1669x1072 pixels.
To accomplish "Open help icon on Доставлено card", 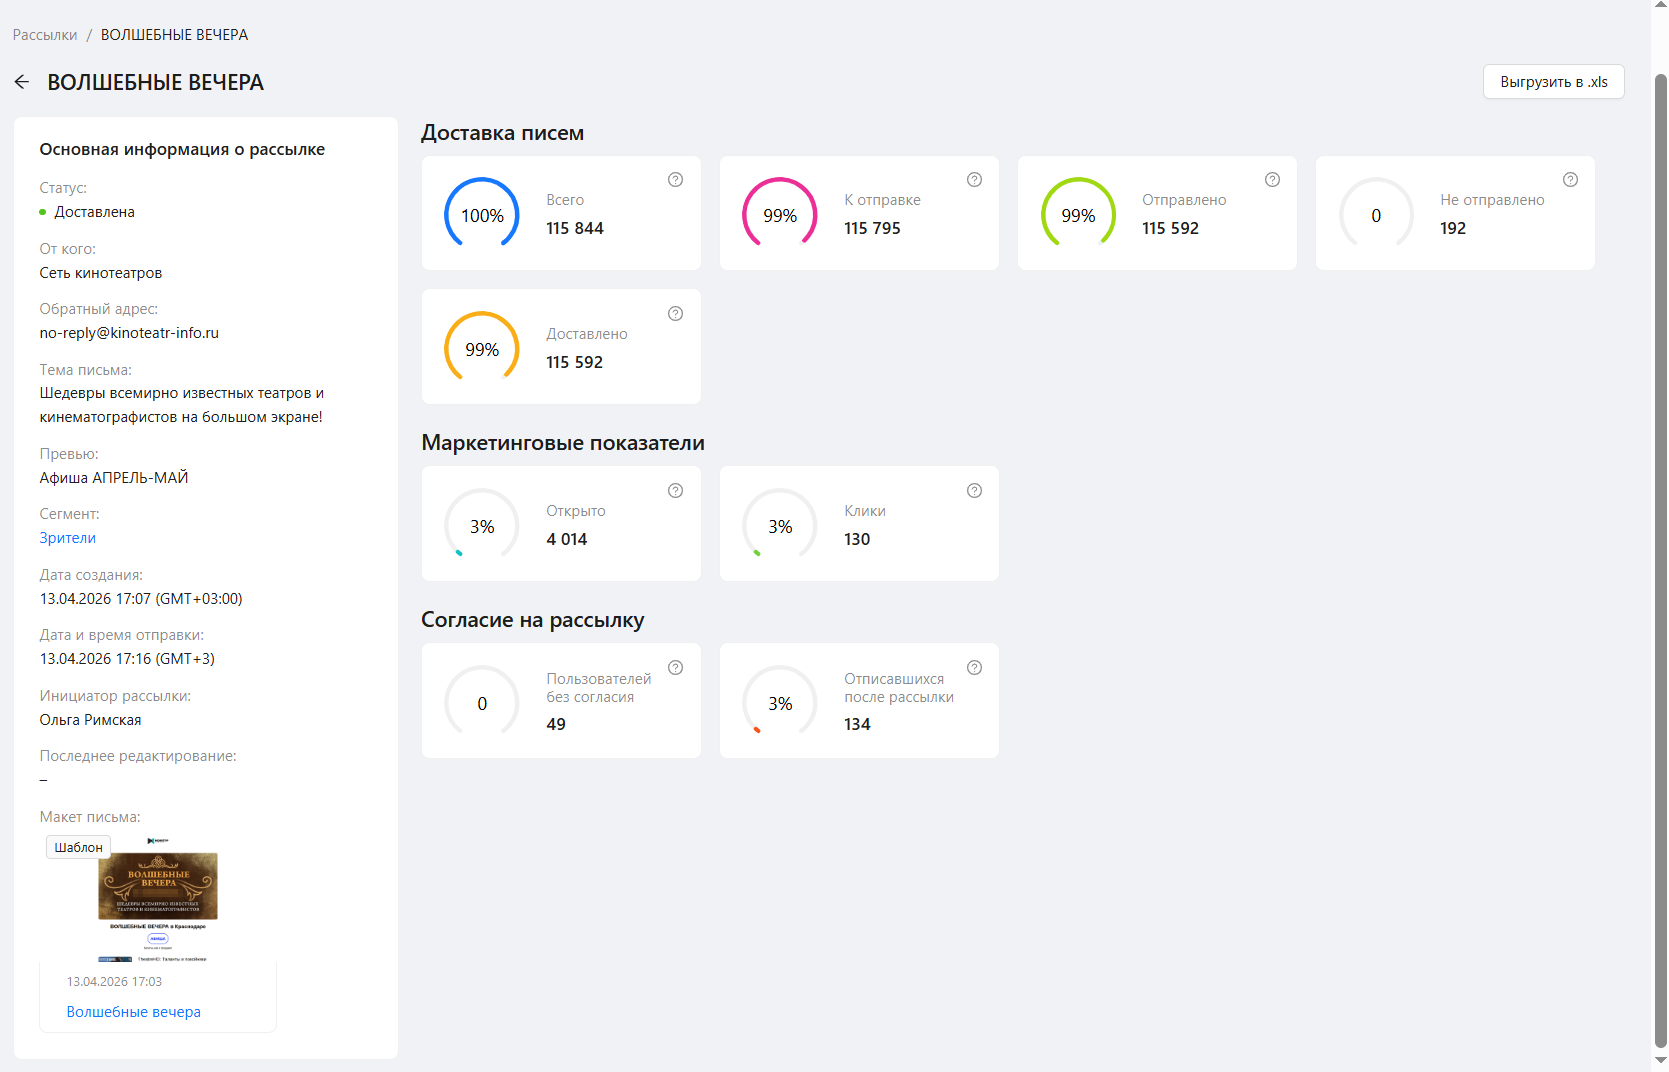I will click(675, 314).
